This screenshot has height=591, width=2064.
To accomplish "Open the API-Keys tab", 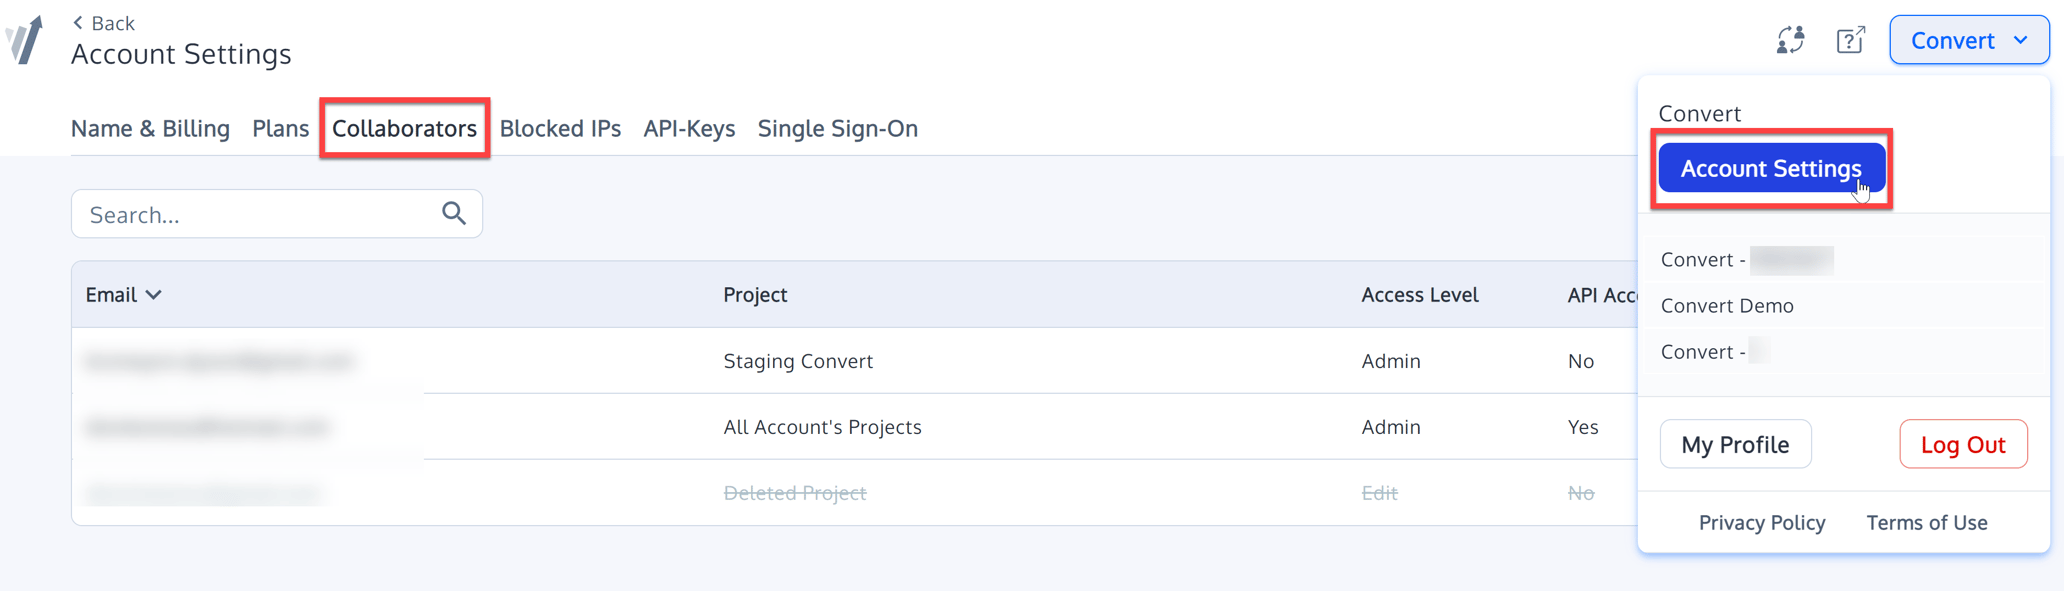I will (689, 128).
